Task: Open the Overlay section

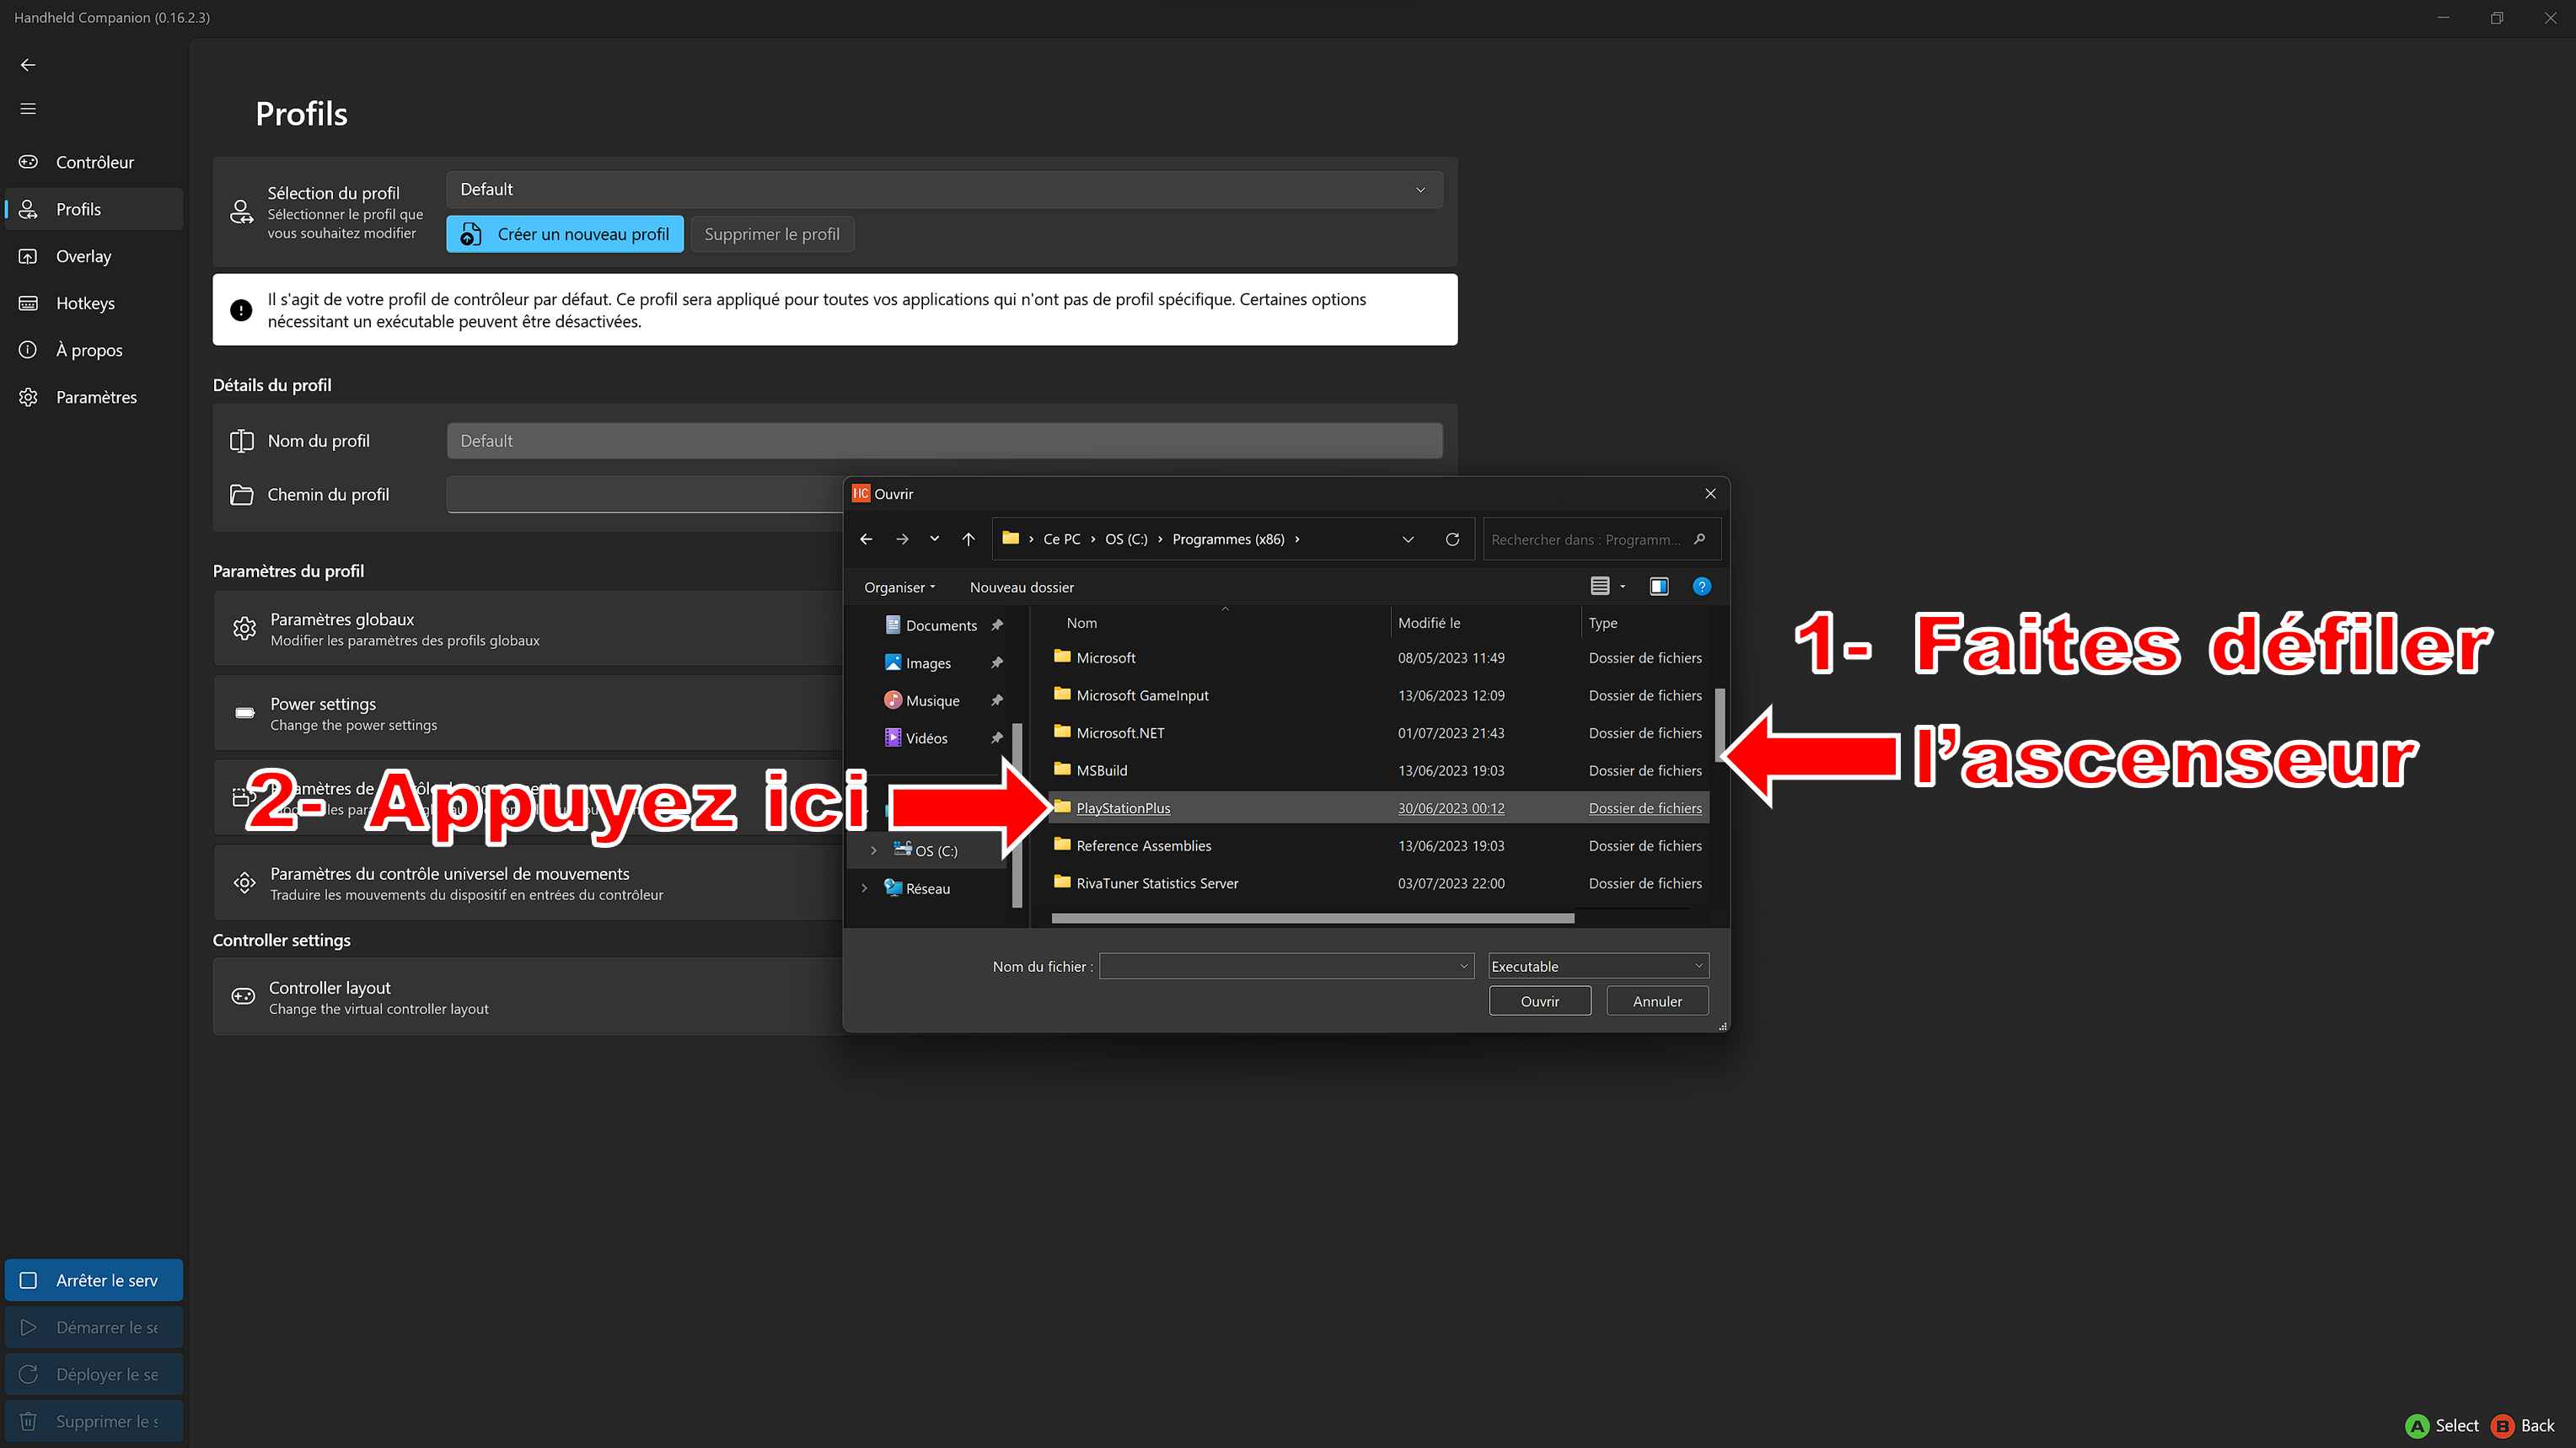Action: click(x=83, y=256)
